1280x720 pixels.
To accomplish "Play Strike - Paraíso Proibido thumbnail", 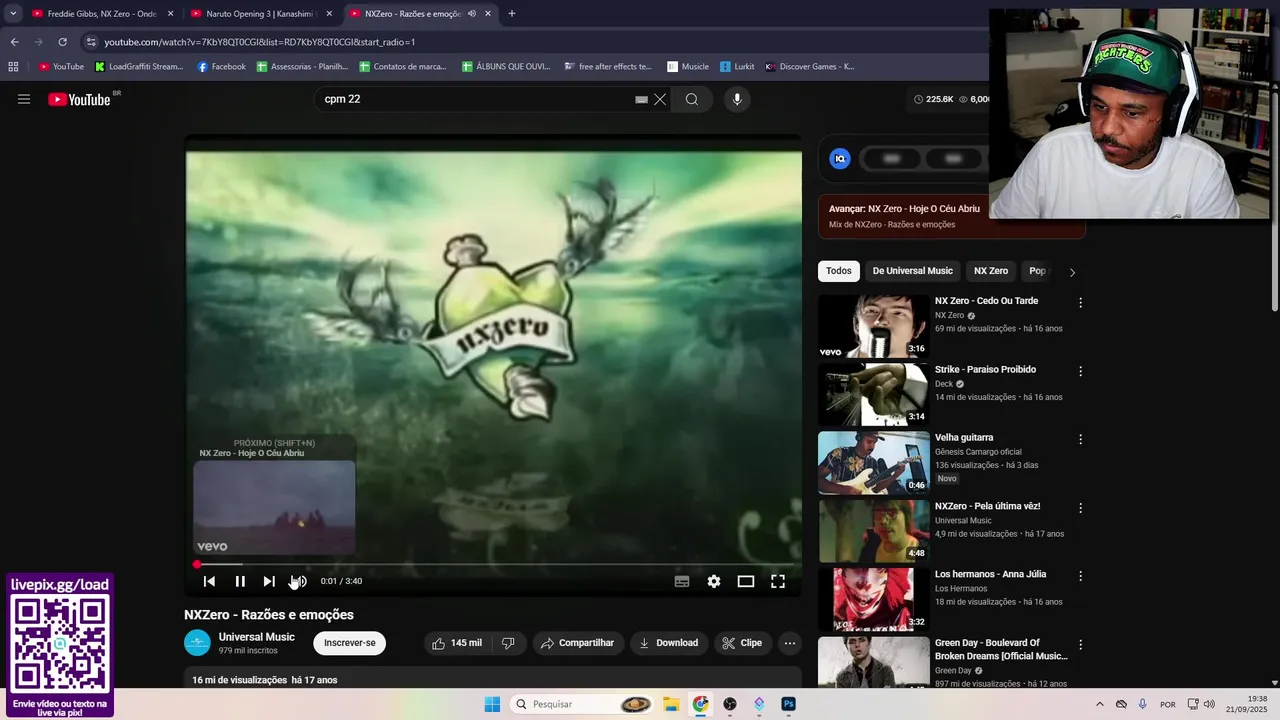I will click(874, 394).
